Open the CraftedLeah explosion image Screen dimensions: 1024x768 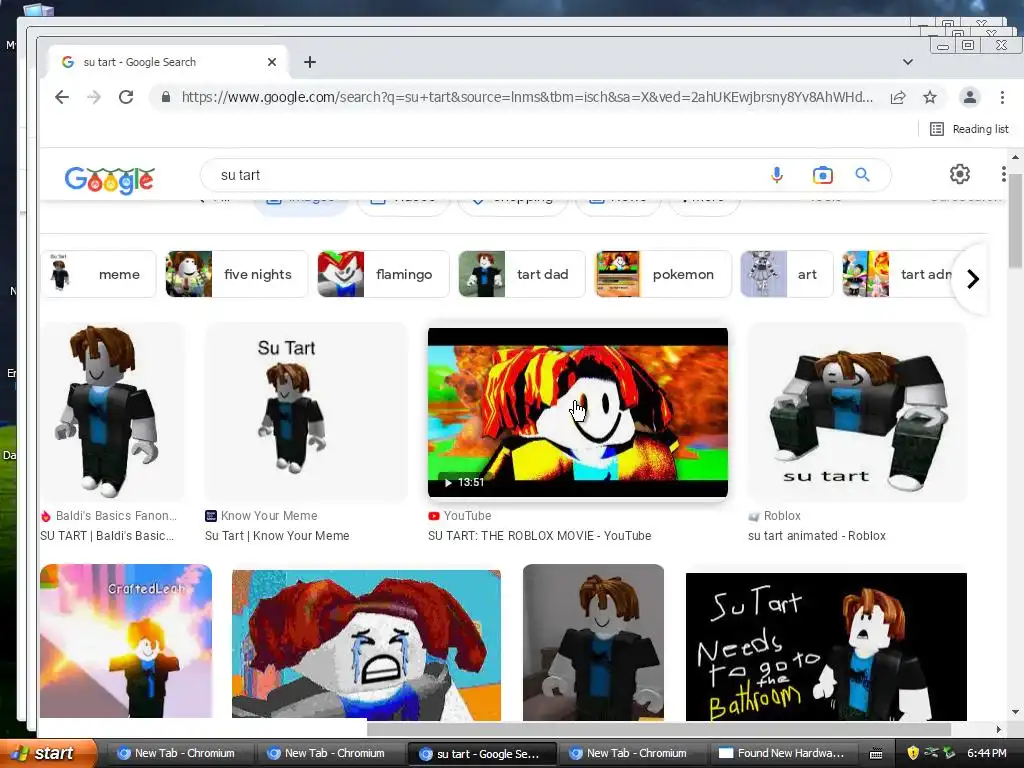[x=126, y=641]
